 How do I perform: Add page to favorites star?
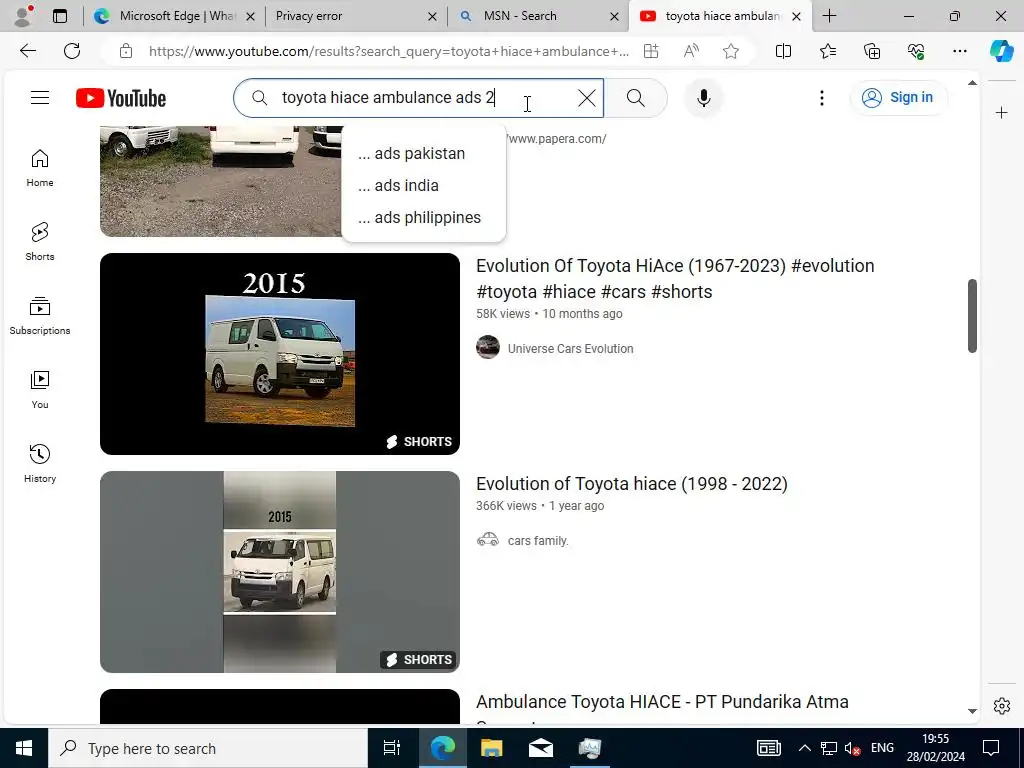731,51
